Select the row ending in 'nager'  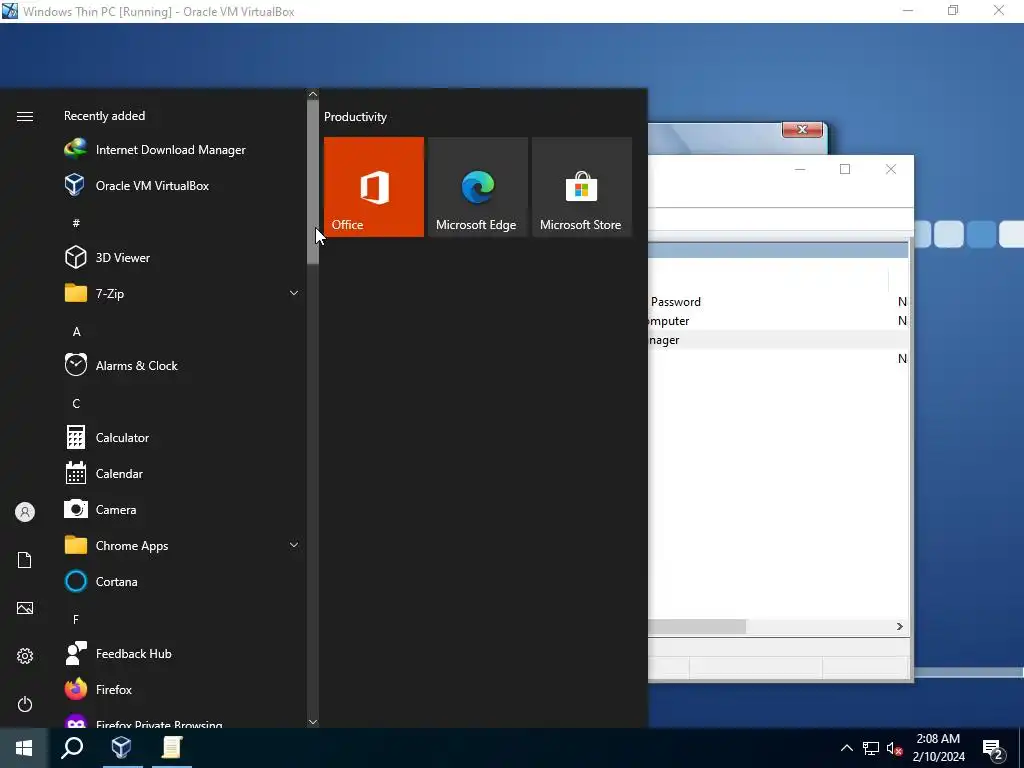click(777, 340)
